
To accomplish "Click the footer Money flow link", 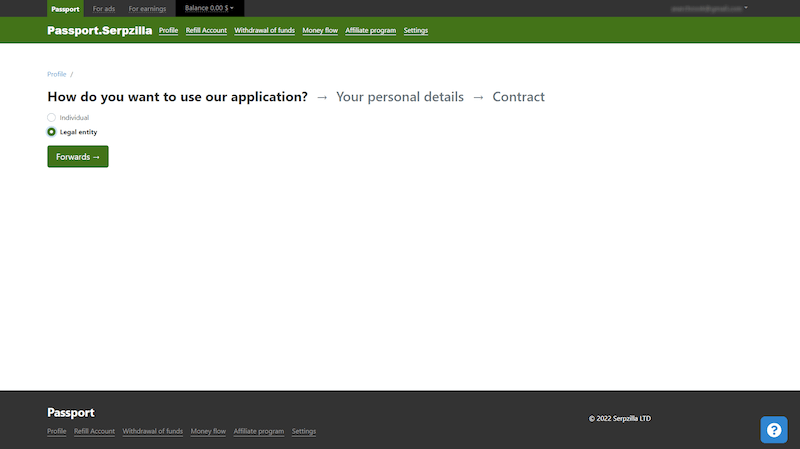I will click(x=208, y=431).
